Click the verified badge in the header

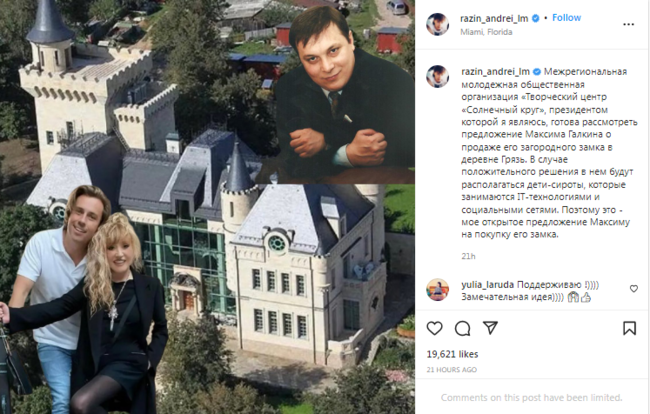(535, 18)
